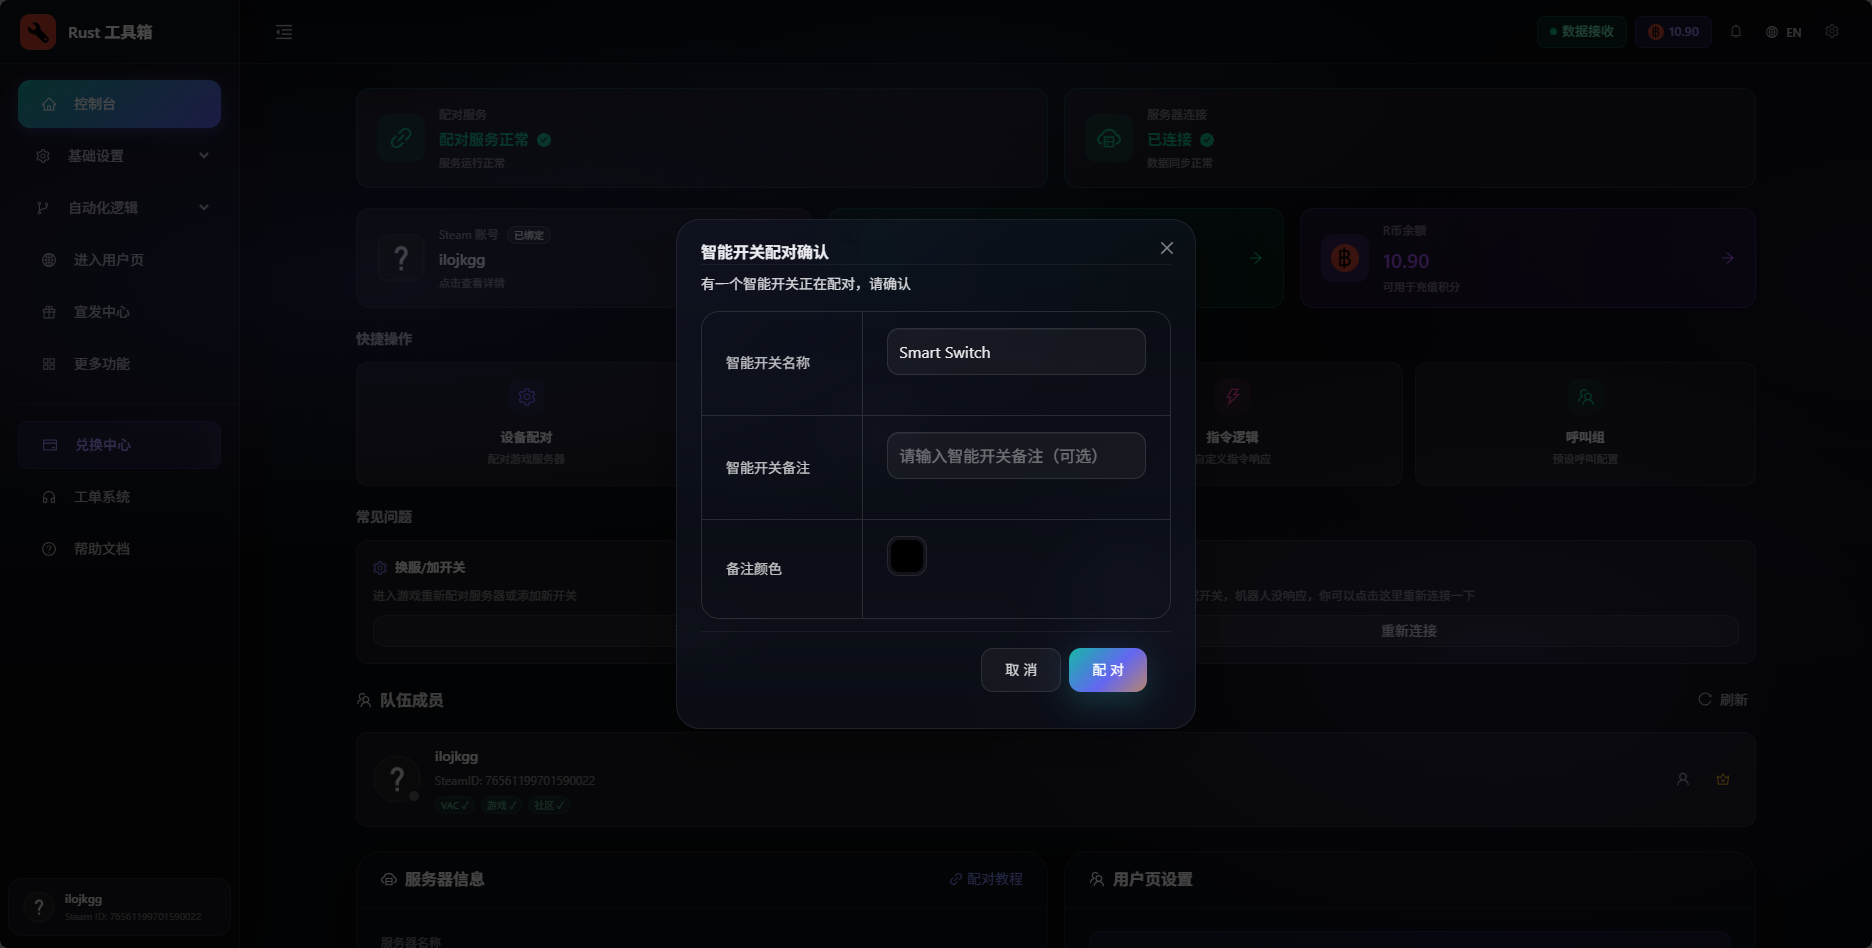Click the user icon on ilojkgg's row

point(1683,779)
